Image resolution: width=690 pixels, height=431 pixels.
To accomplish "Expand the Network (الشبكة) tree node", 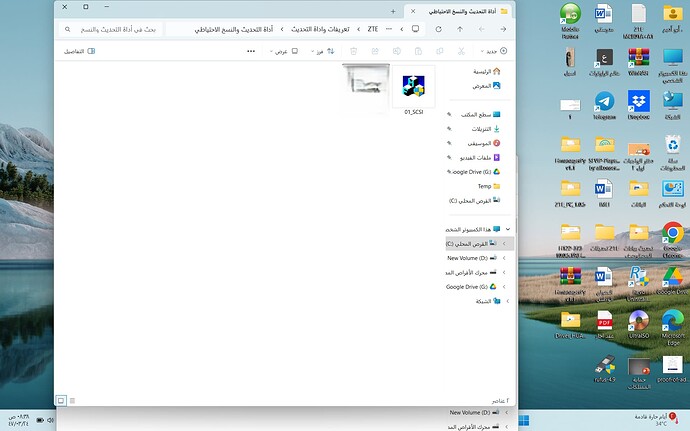I will [508, 301].
